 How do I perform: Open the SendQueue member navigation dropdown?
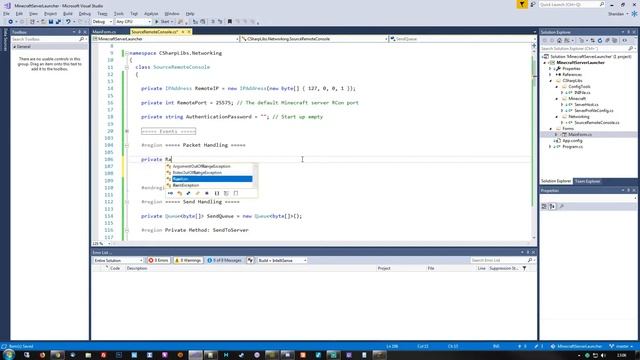tap(462, 39)
